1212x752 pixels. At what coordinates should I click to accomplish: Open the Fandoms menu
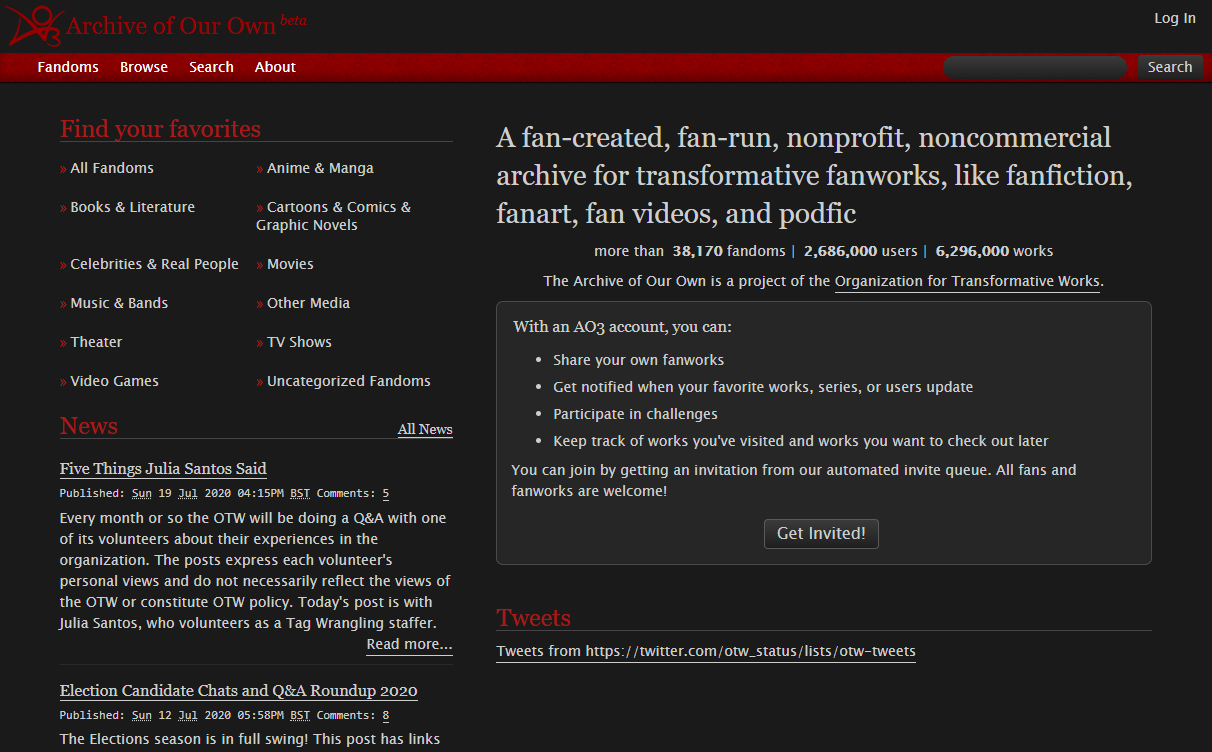click(x=68, y=67)
